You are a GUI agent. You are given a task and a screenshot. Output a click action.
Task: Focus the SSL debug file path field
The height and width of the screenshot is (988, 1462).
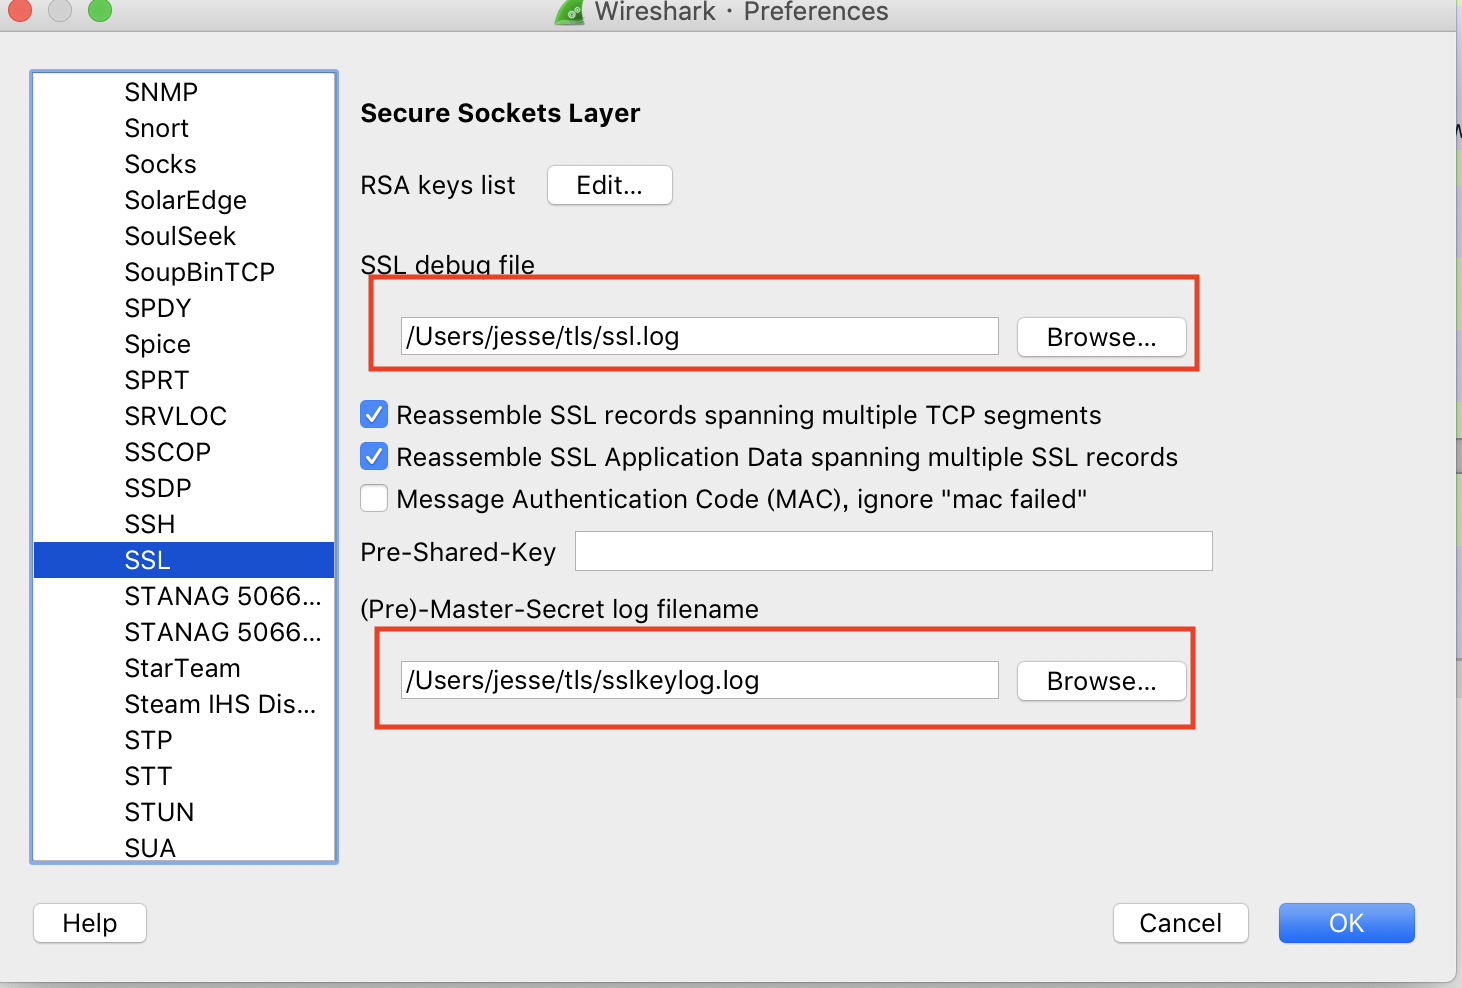tap(700, 336)
